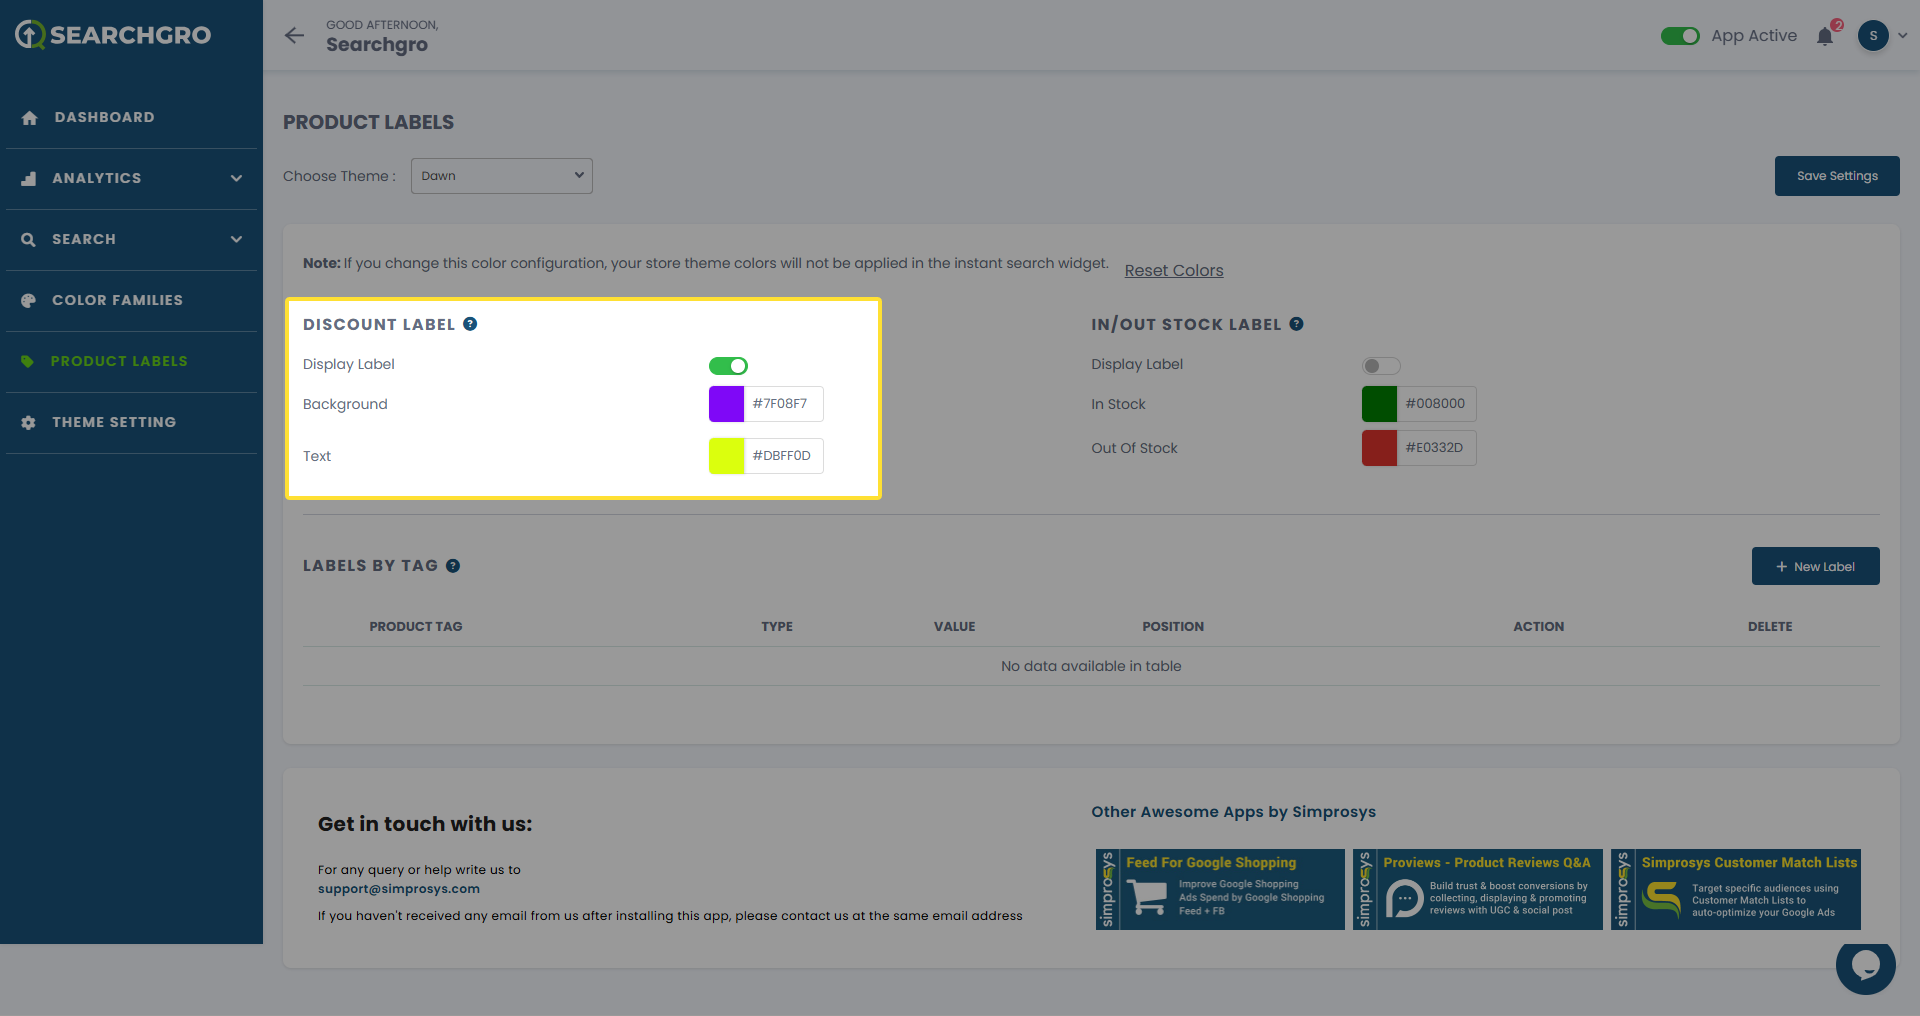
Task: Disable the Discount Label display toggle
Action: click(x=728, y=366)
